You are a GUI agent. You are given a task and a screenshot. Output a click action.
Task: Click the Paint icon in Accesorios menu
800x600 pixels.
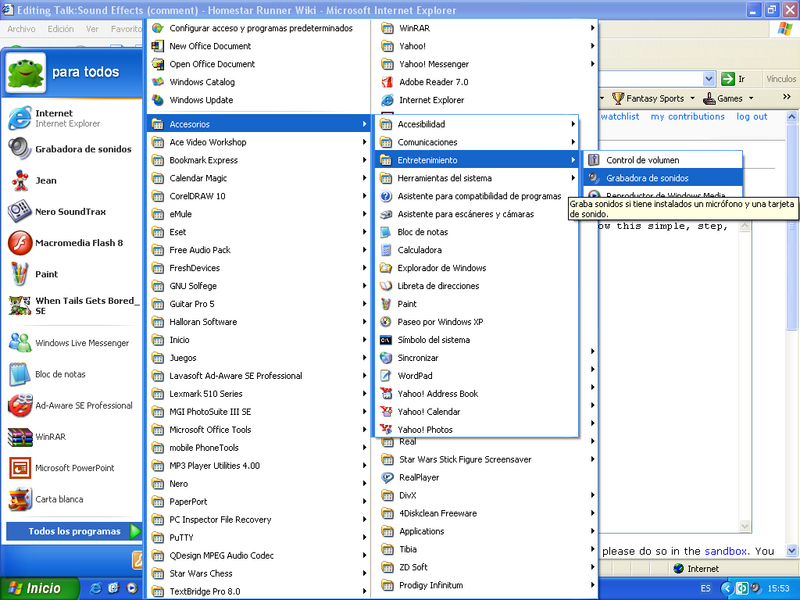point(386,304)
